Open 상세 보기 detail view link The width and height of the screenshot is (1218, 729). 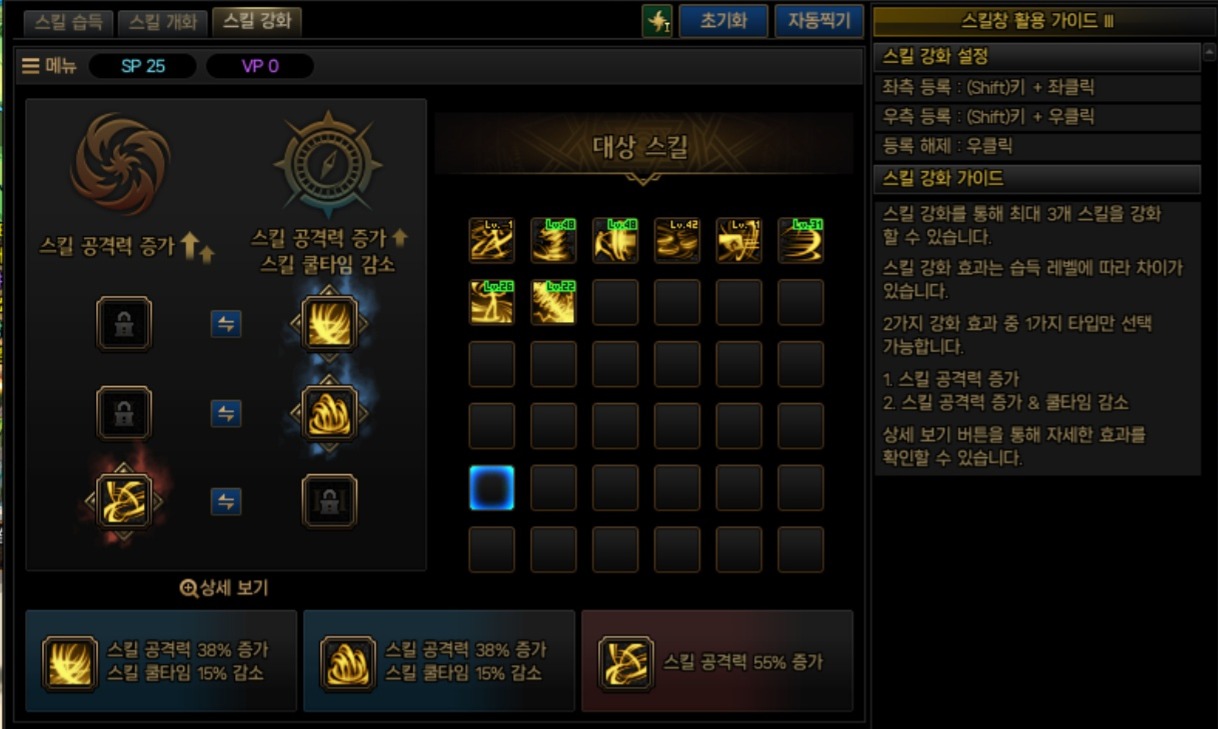point(224,588)
